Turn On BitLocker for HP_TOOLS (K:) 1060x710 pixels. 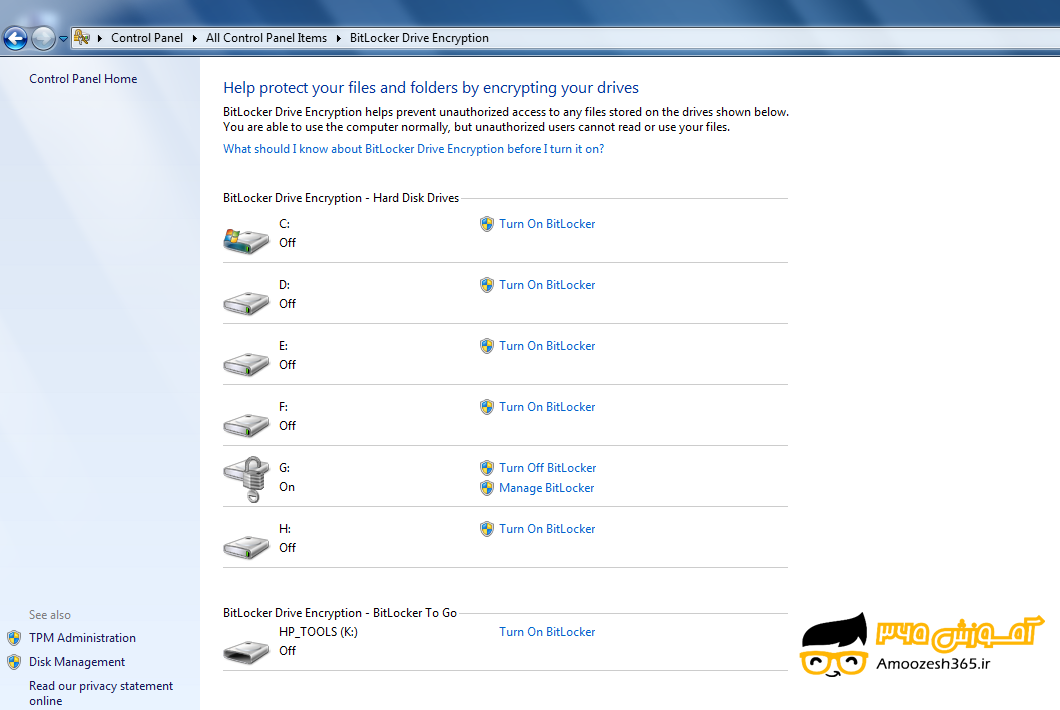pyautogui.click(x=548, y=632)
